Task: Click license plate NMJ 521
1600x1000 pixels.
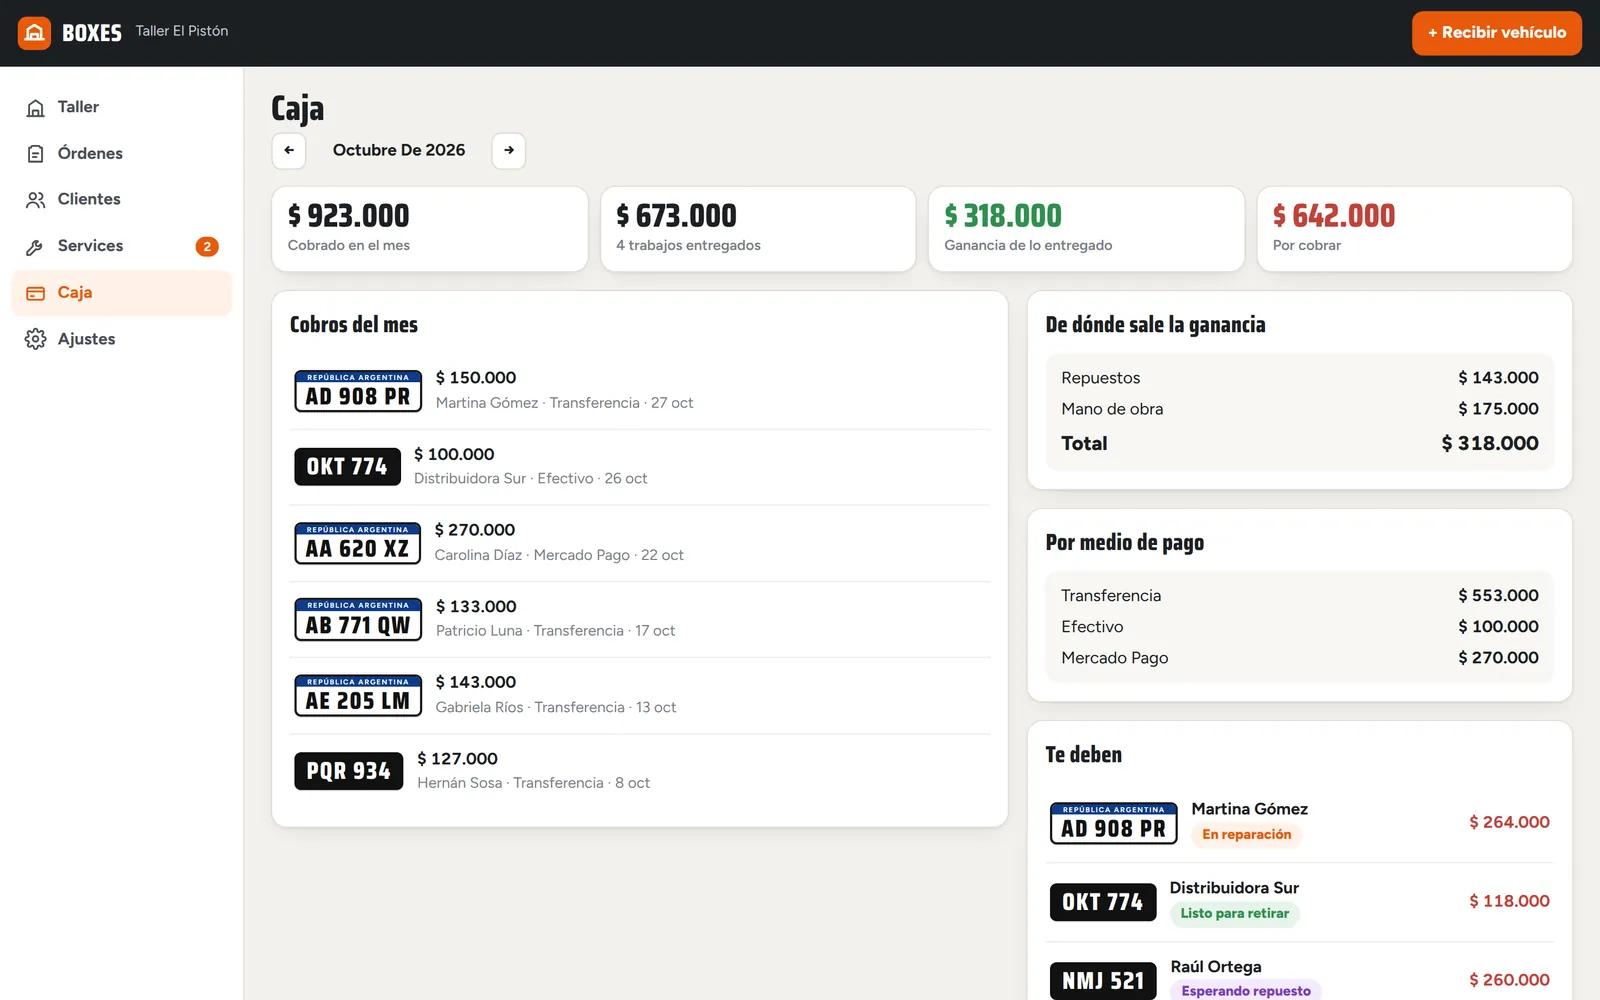Action: click(1103, 981)
